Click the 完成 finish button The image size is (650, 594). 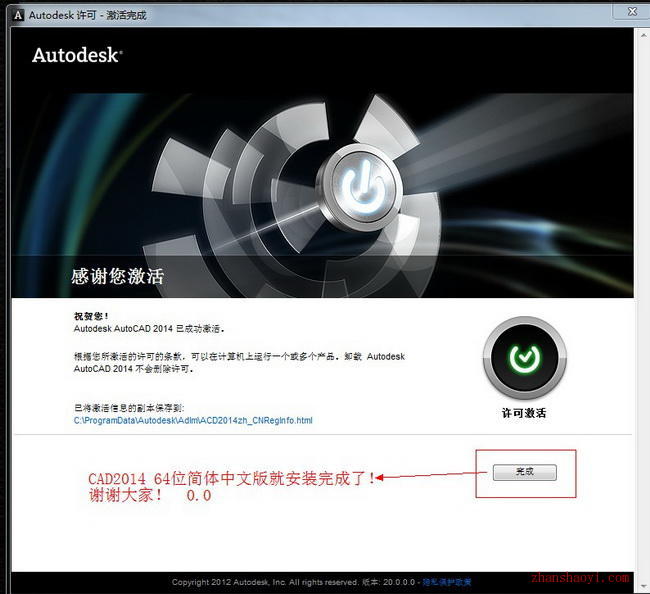click(524, 472)
